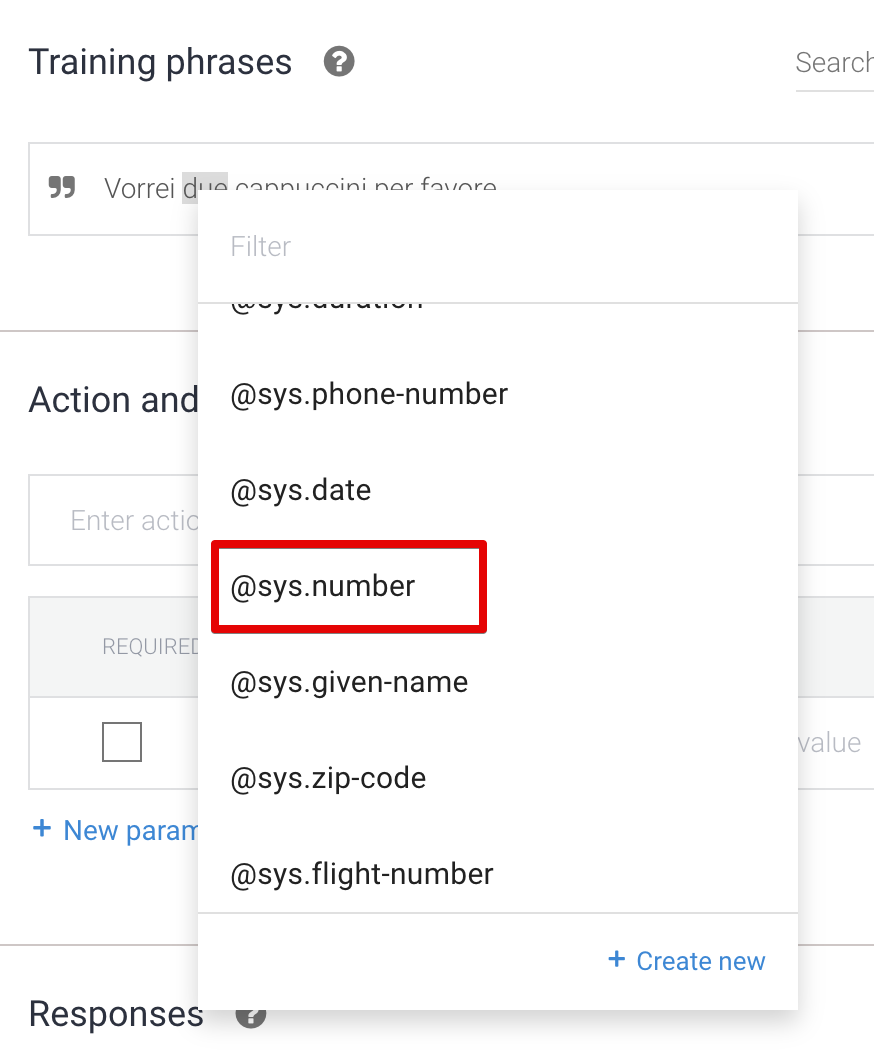Select the @sys.given-name entity option
The image size is (874, 1050).
pyautogui.click(x=349, y=683)
